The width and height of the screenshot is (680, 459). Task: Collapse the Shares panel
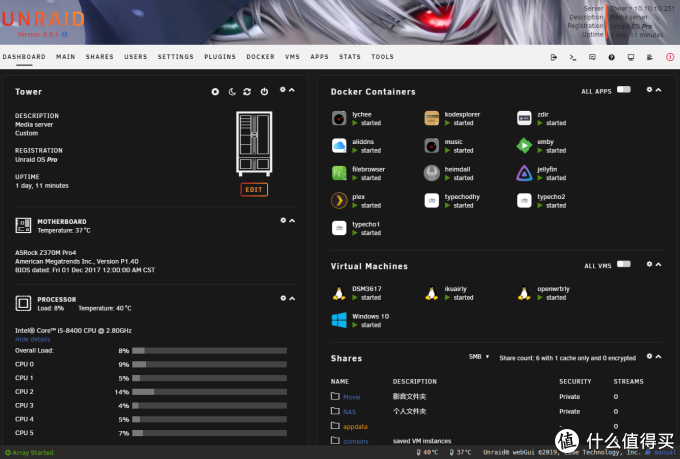click(658, 356)
